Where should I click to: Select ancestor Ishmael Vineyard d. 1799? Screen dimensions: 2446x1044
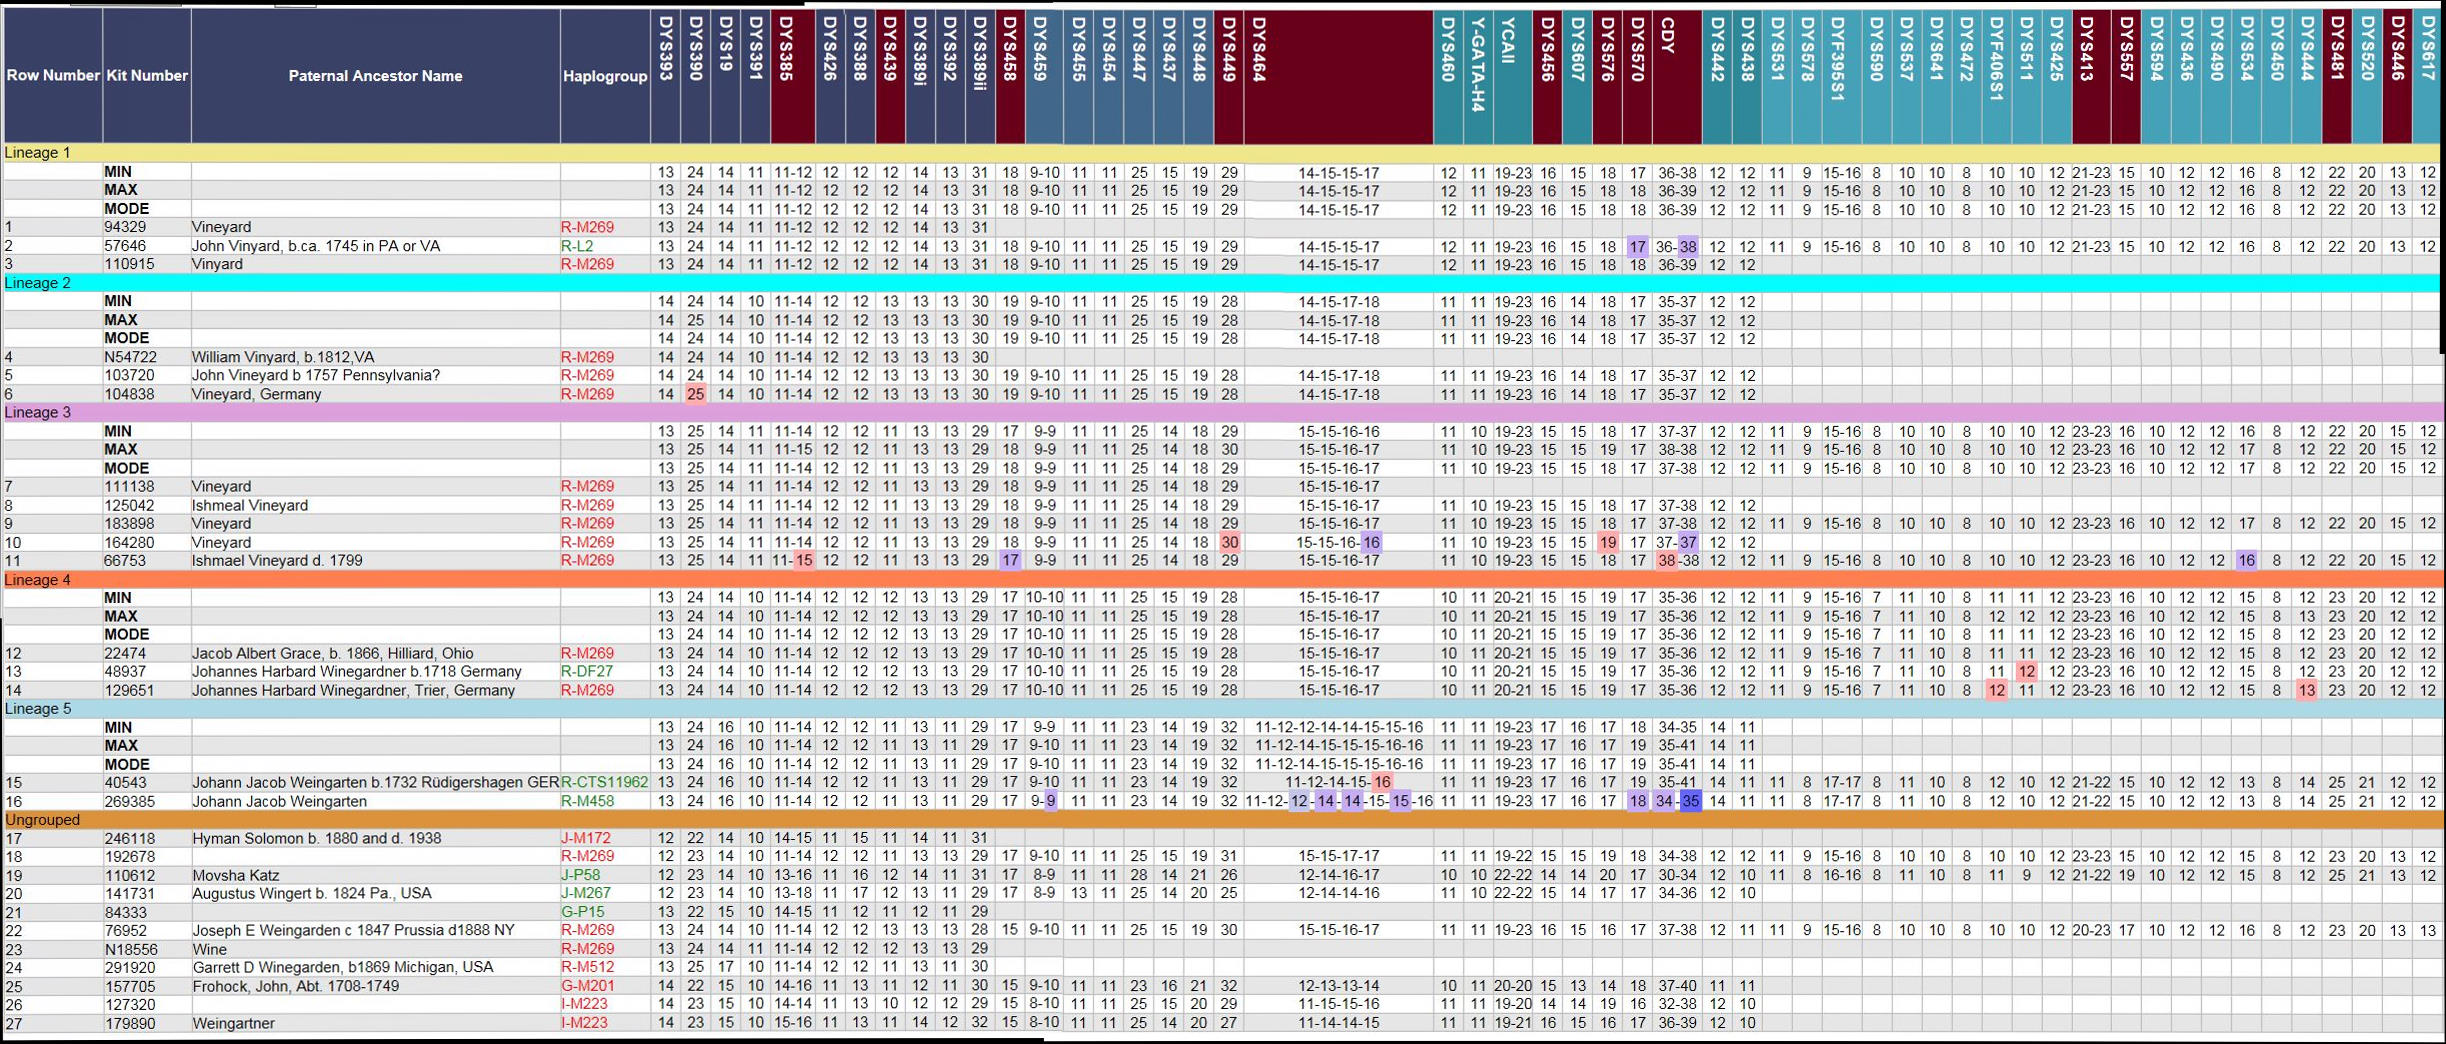[277, 561]
